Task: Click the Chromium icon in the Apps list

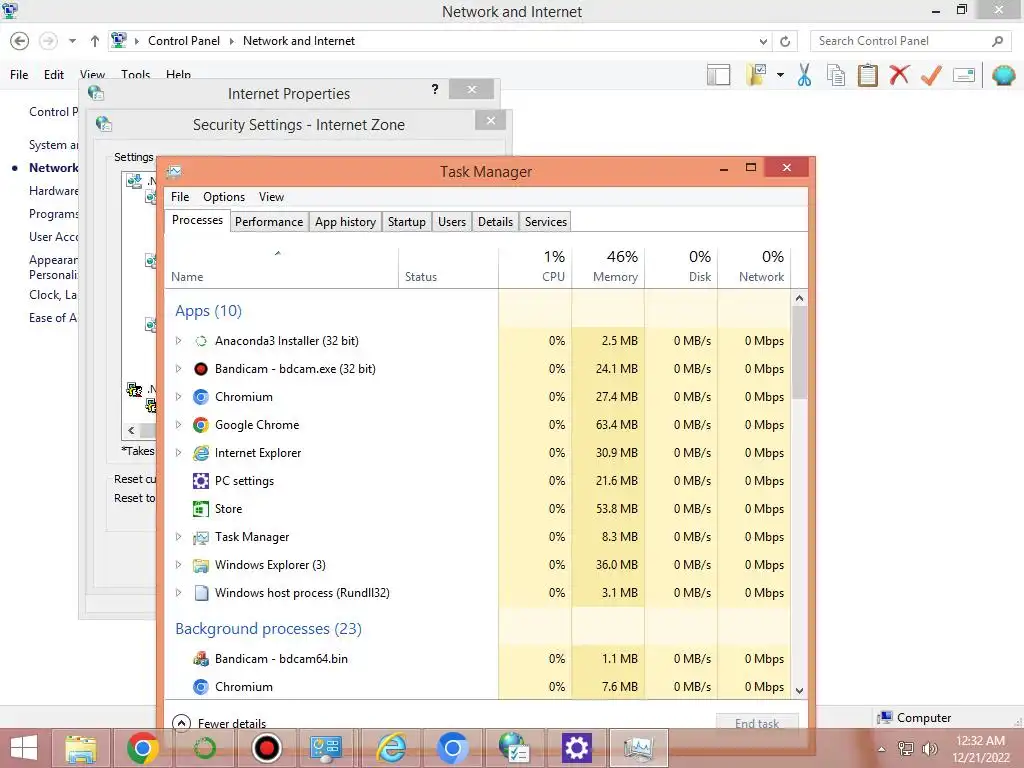Action: 201,397
